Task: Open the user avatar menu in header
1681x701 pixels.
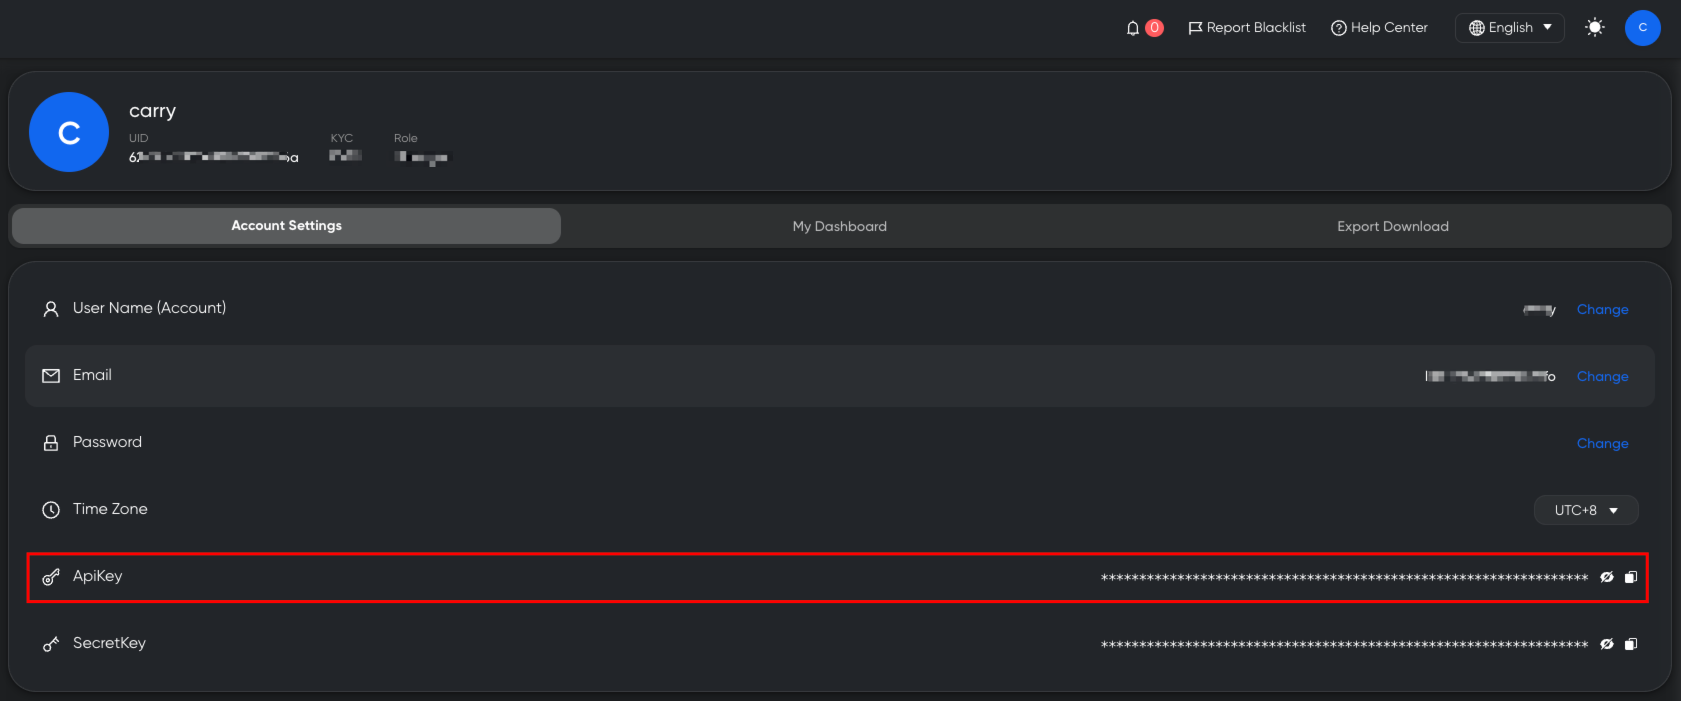Action: pos(1642,28)
